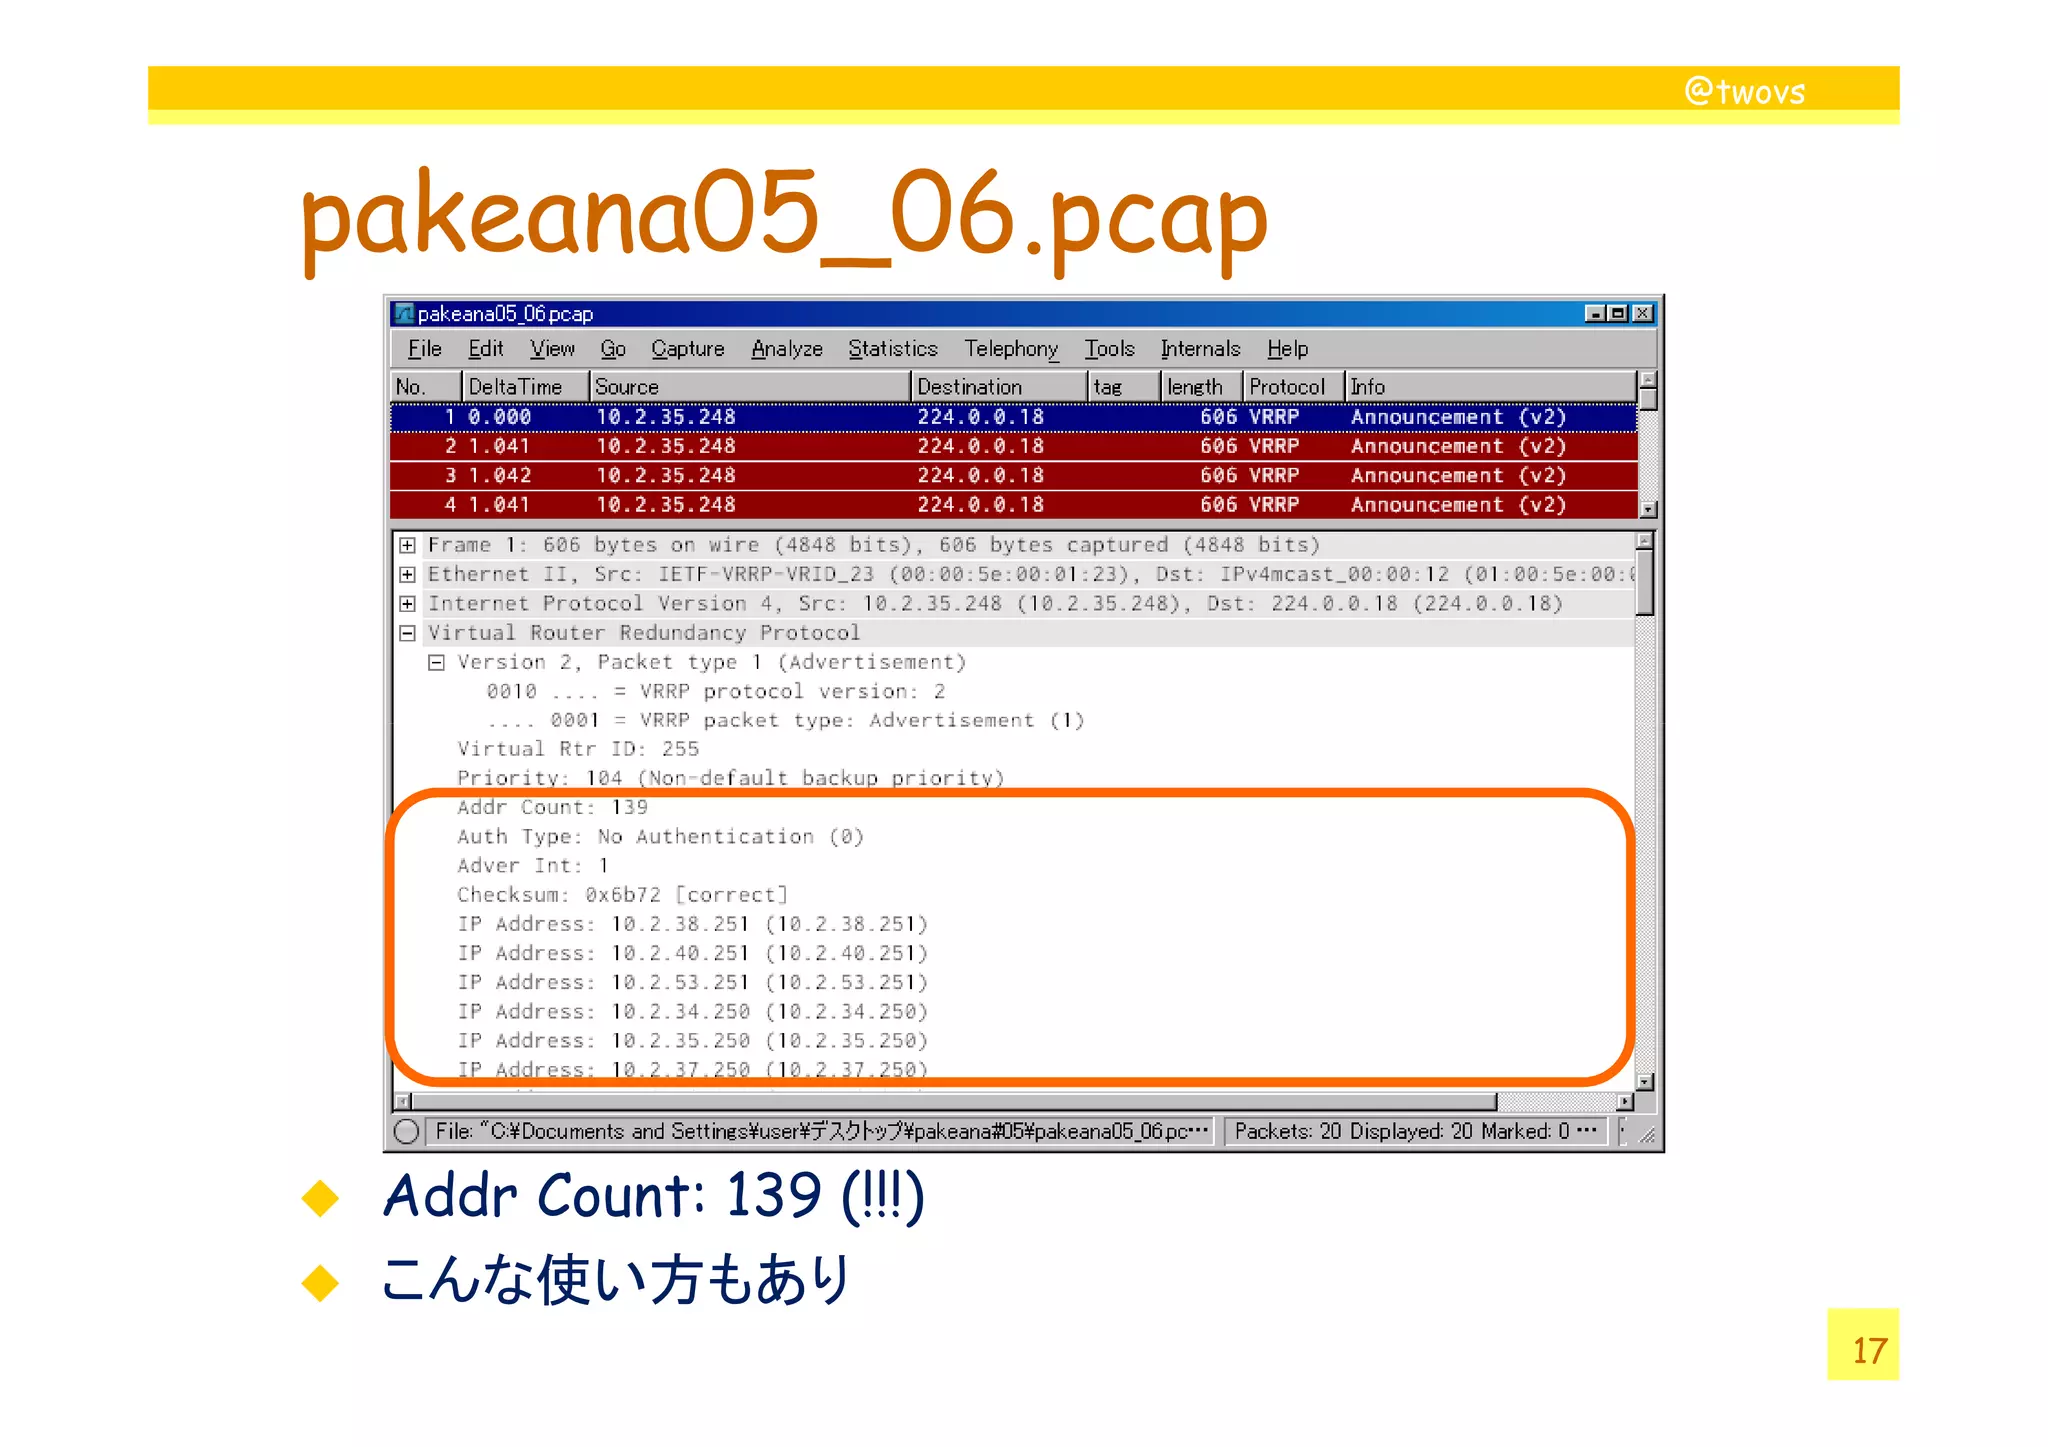Open the View menu
Image resolution: width=2048 pixels, height=1447 pixels.
552,349
